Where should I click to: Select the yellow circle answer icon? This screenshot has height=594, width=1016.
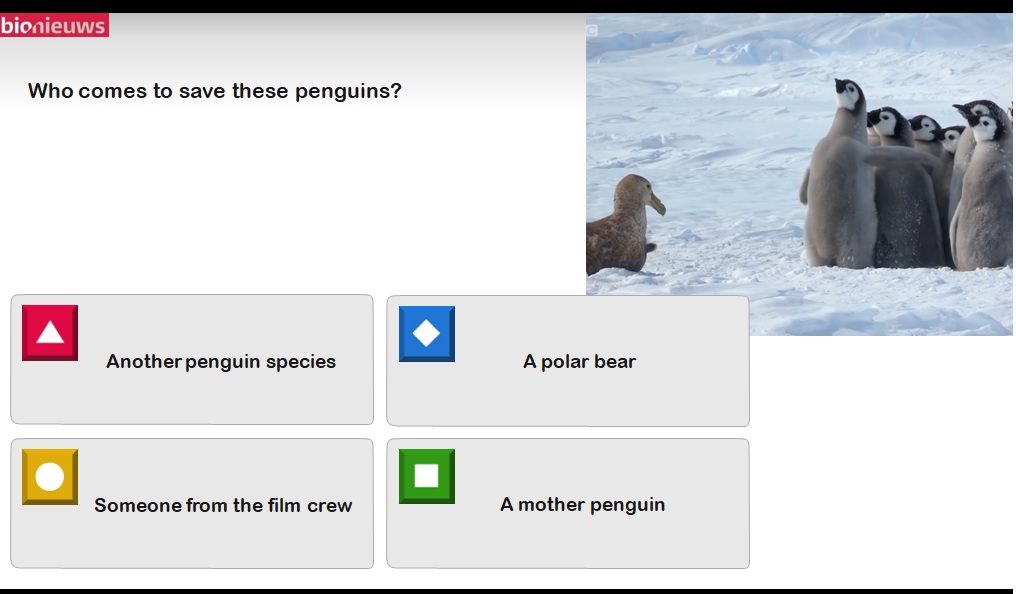[x=50, y=477]
